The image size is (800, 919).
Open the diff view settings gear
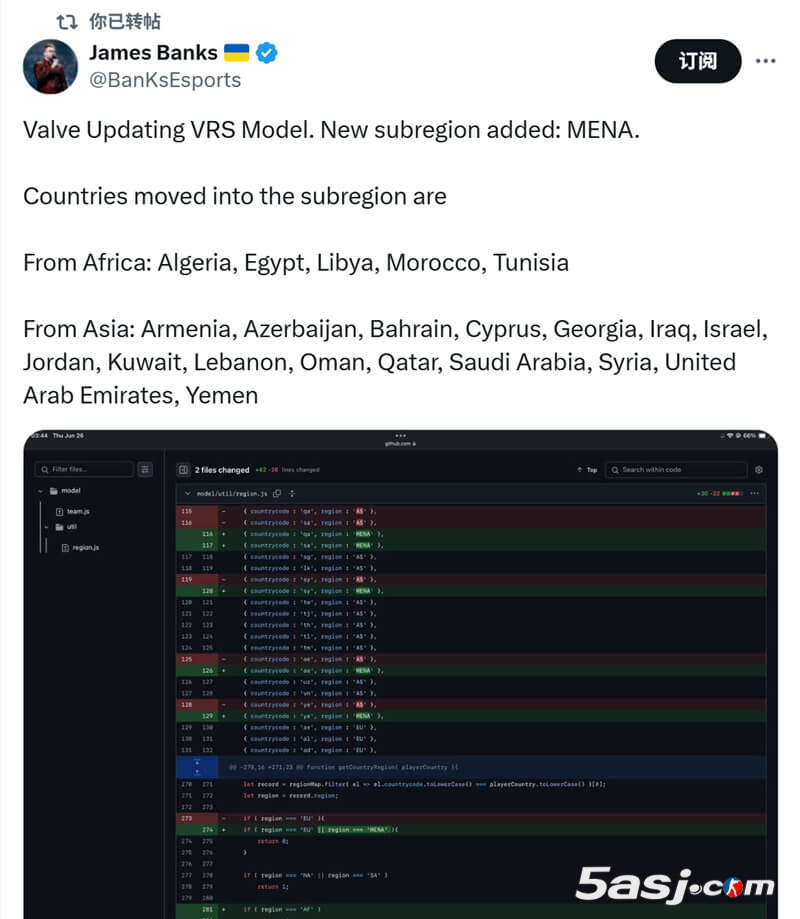(759, 469)
